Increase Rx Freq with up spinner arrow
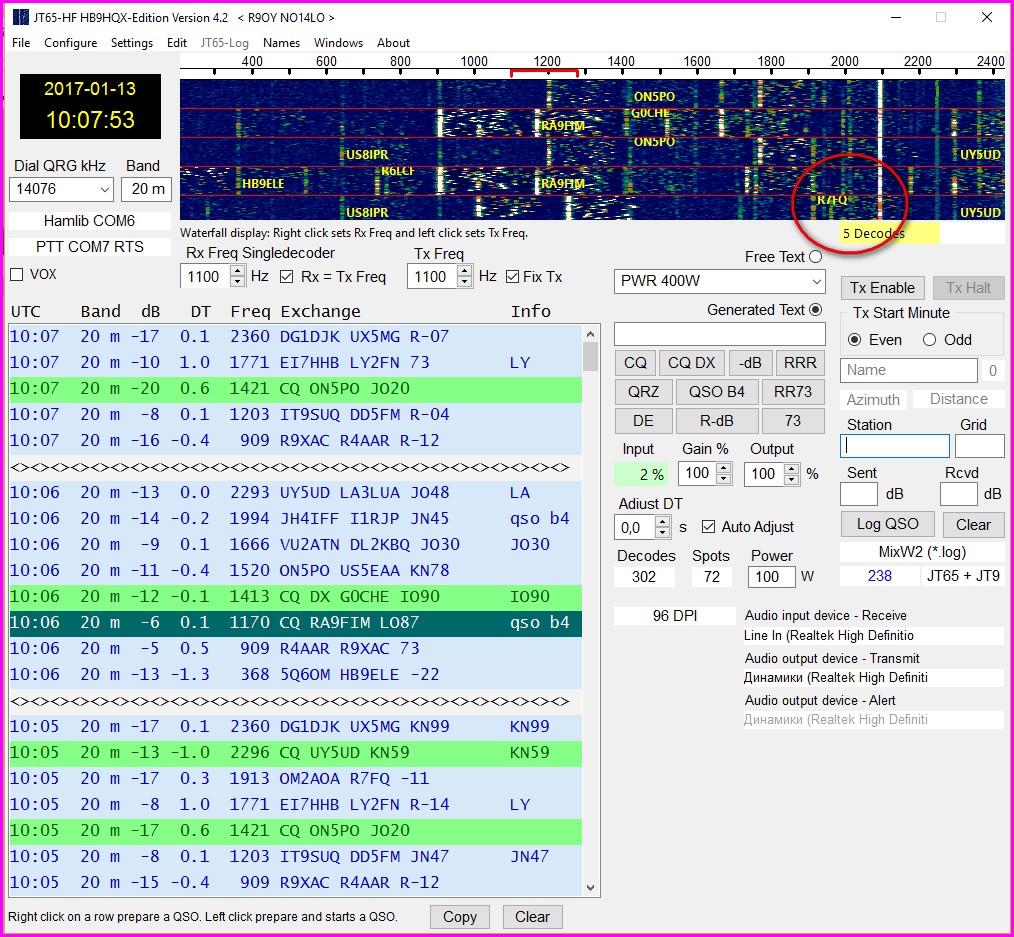This screenshot has width=1014, height=937. point(237,271)
